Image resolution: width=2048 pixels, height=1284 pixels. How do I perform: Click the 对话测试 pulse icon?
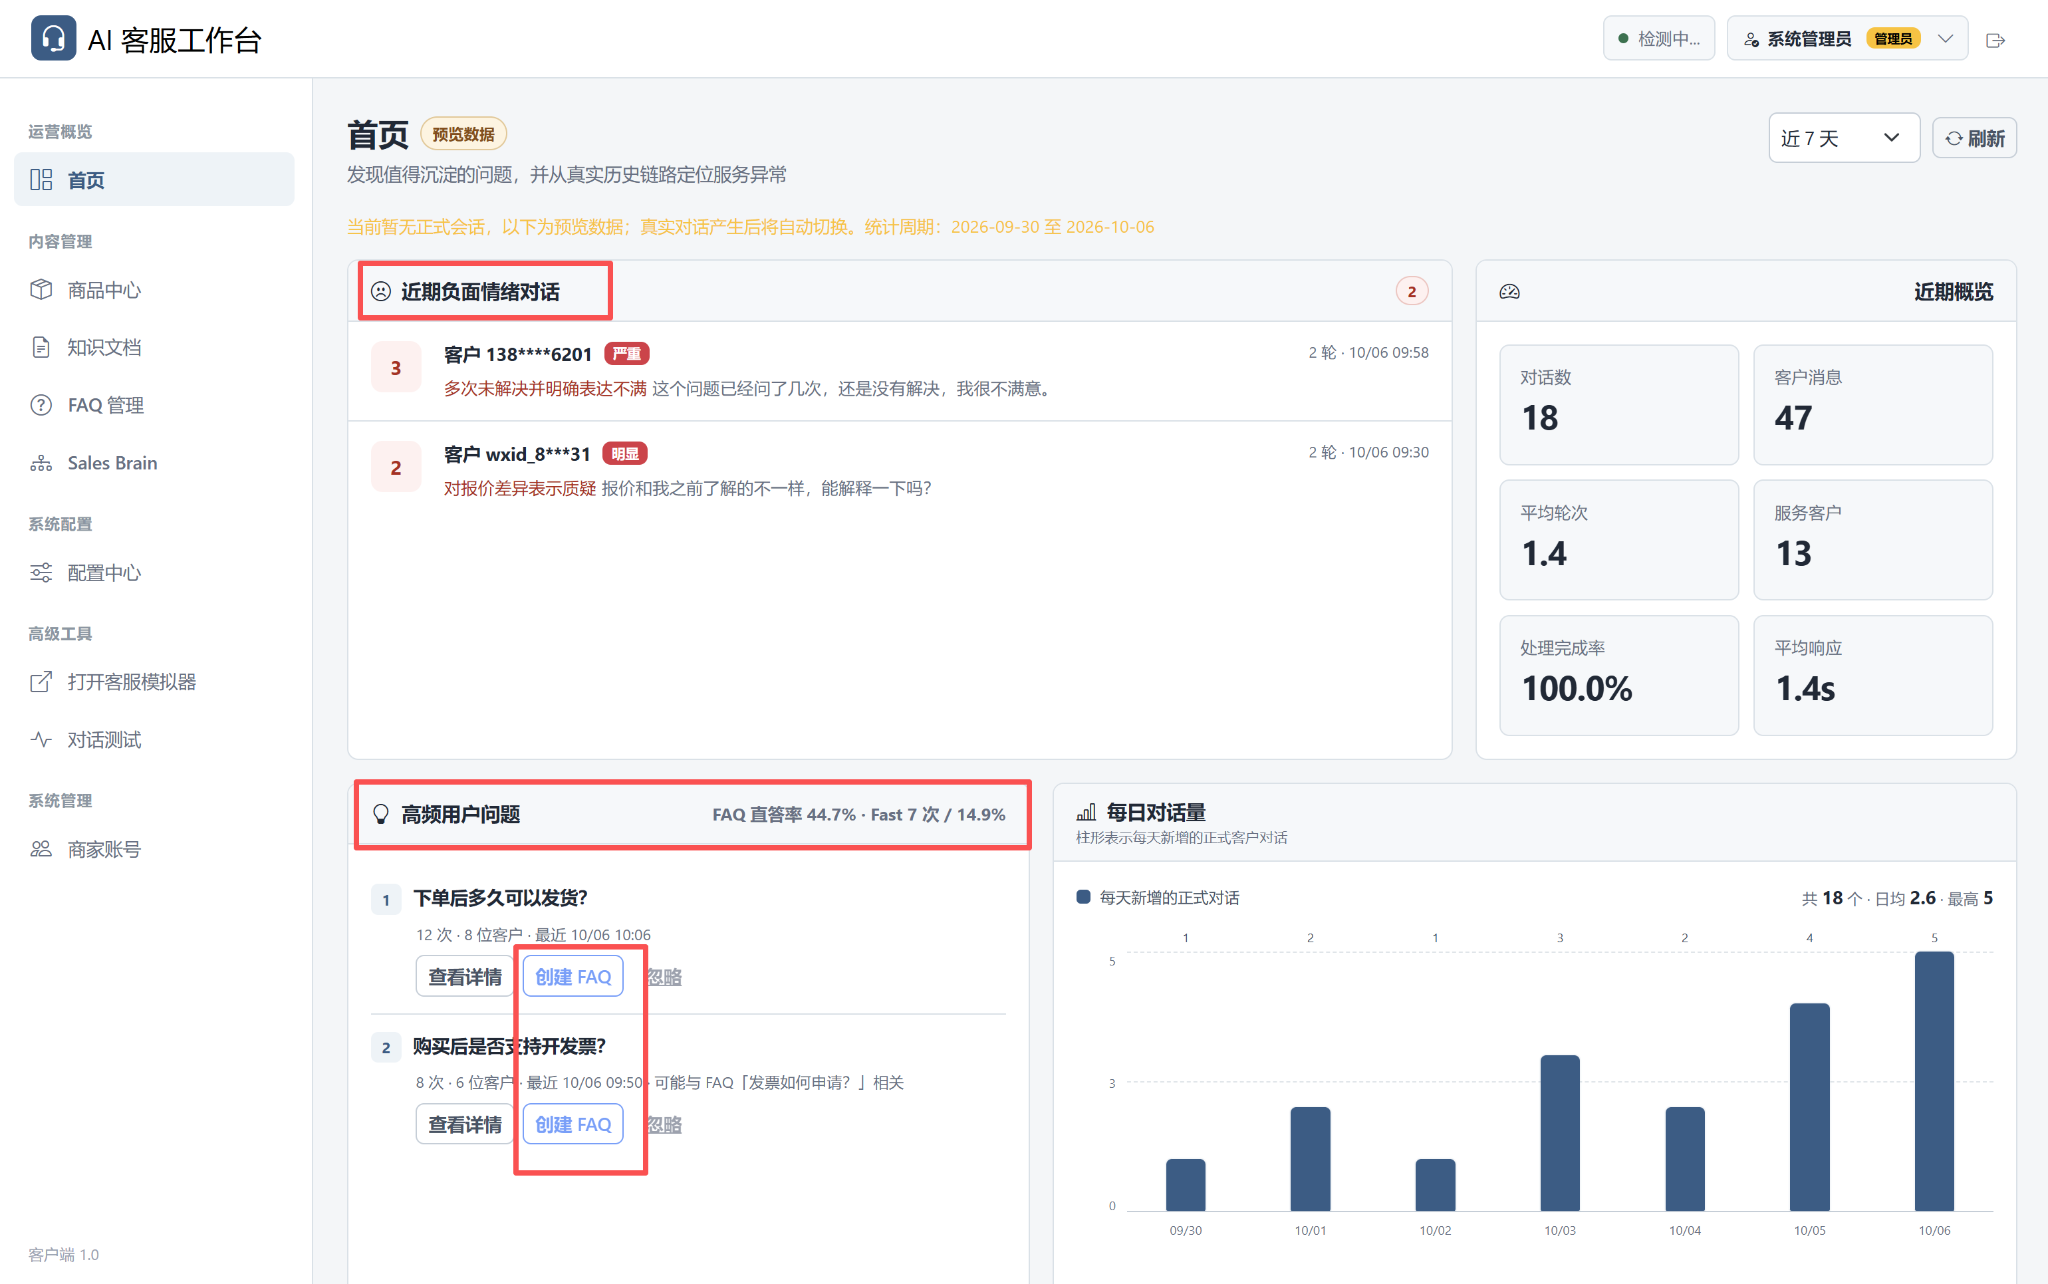pos(41,740)
